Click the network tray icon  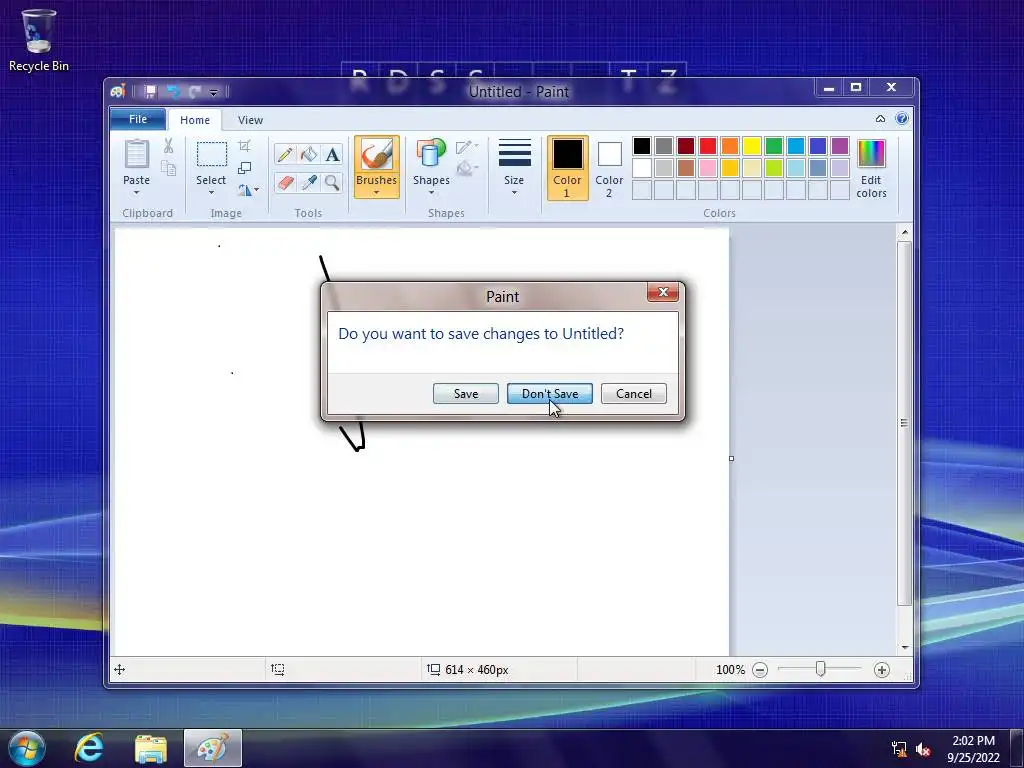coord(899,749)
